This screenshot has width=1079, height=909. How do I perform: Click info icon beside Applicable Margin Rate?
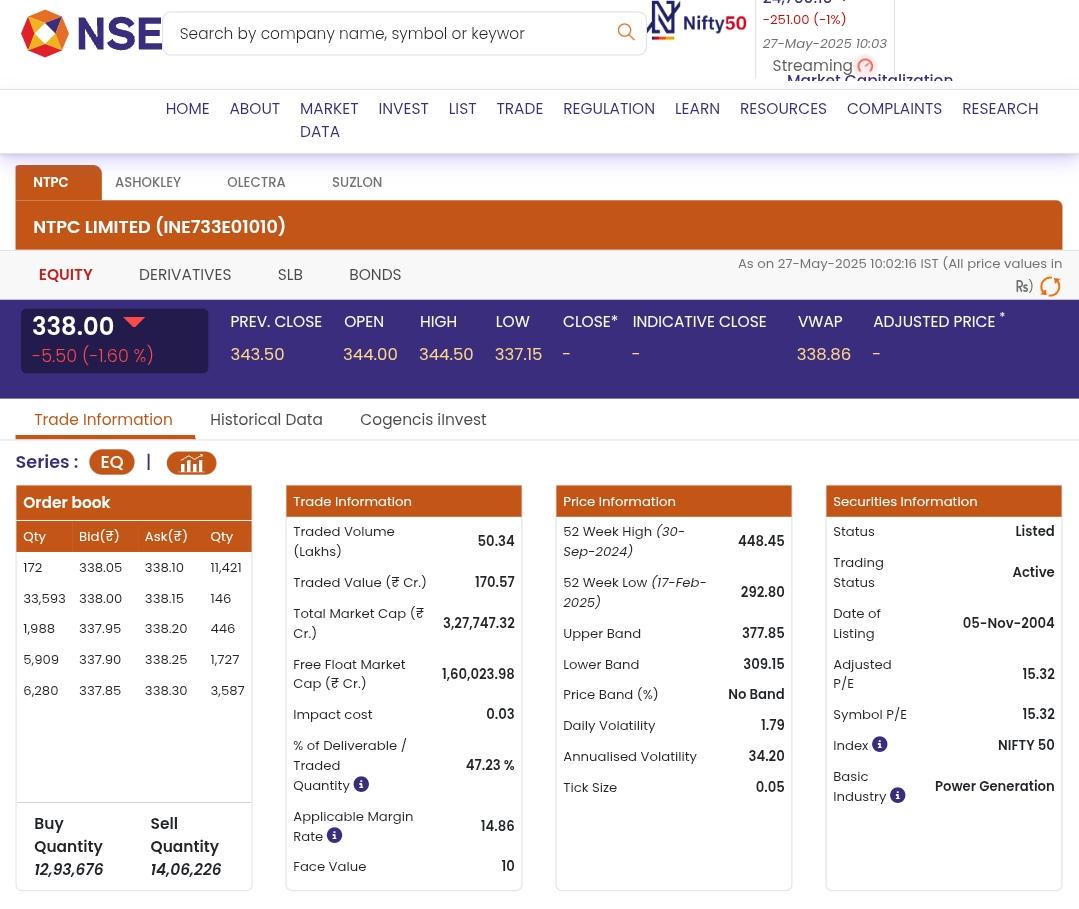pyautogui.click(x=334, y=836)
